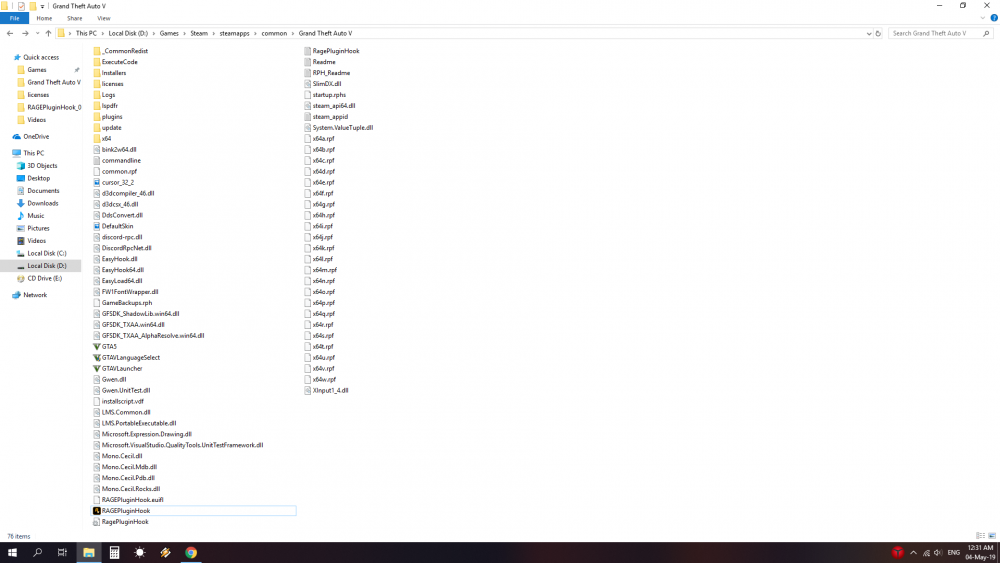
Task: Jump to Local Disk (D:) in breadcrumb
Action: [x=128, y=33]
